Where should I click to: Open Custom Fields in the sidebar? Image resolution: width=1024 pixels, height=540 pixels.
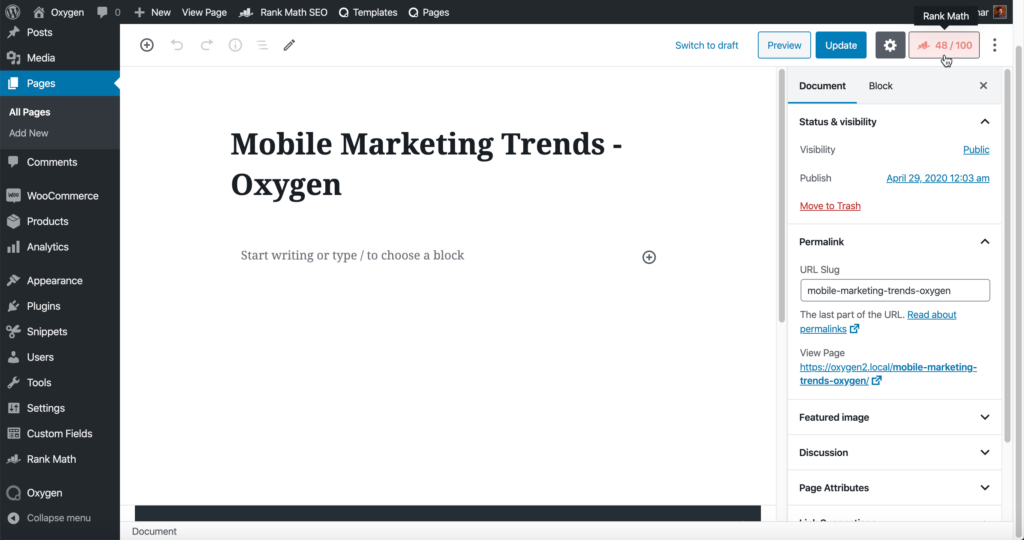click(59, 434)
